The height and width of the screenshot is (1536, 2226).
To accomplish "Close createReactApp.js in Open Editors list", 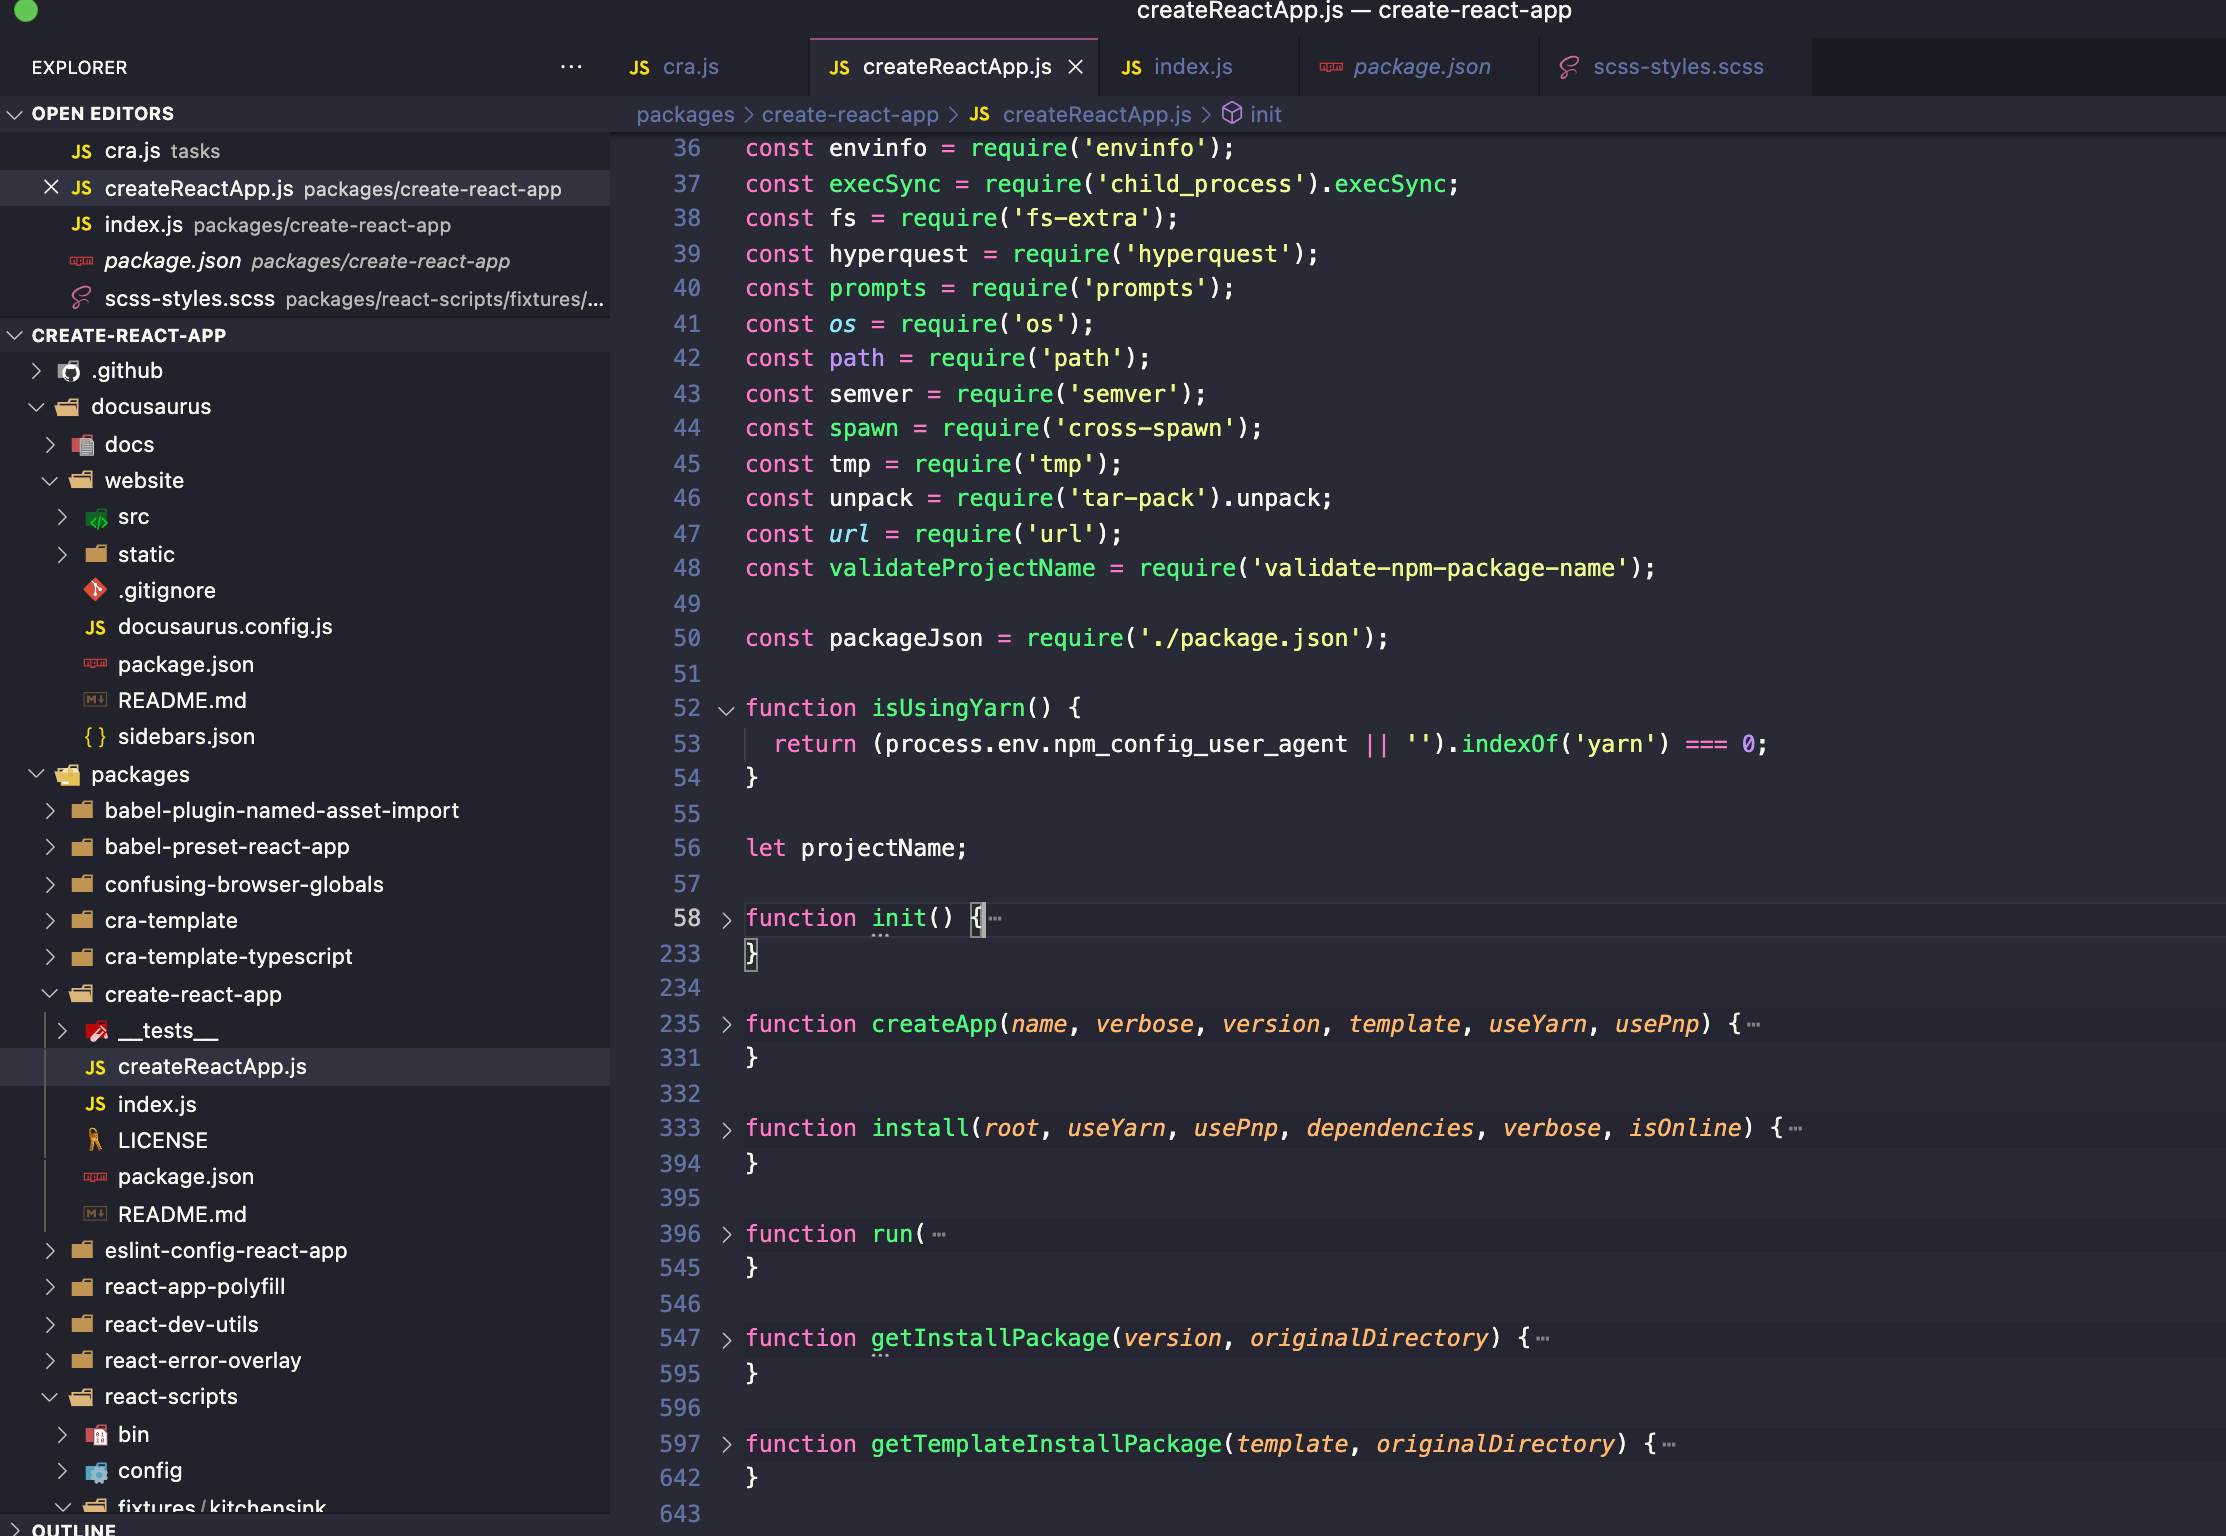I will coord(51,188).
